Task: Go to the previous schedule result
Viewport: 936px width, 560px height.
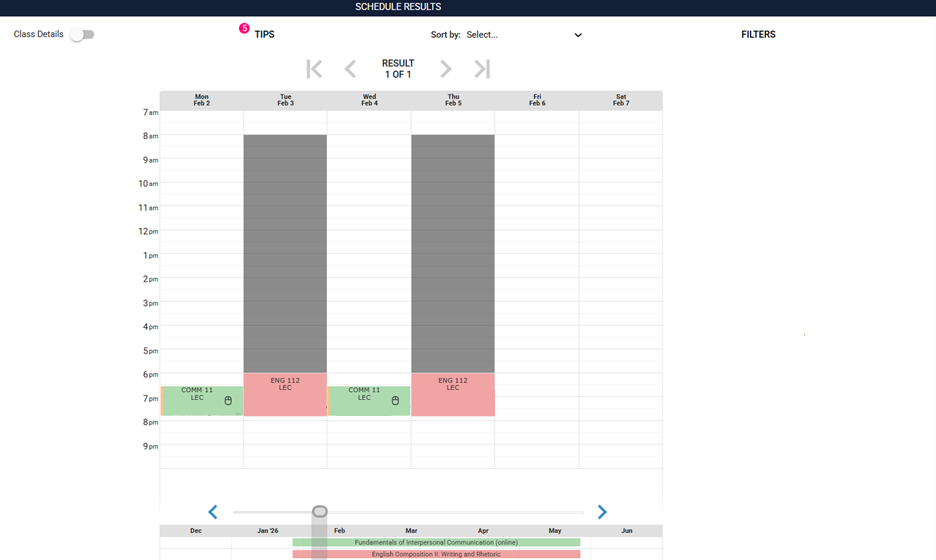Action: pos(350,69)
